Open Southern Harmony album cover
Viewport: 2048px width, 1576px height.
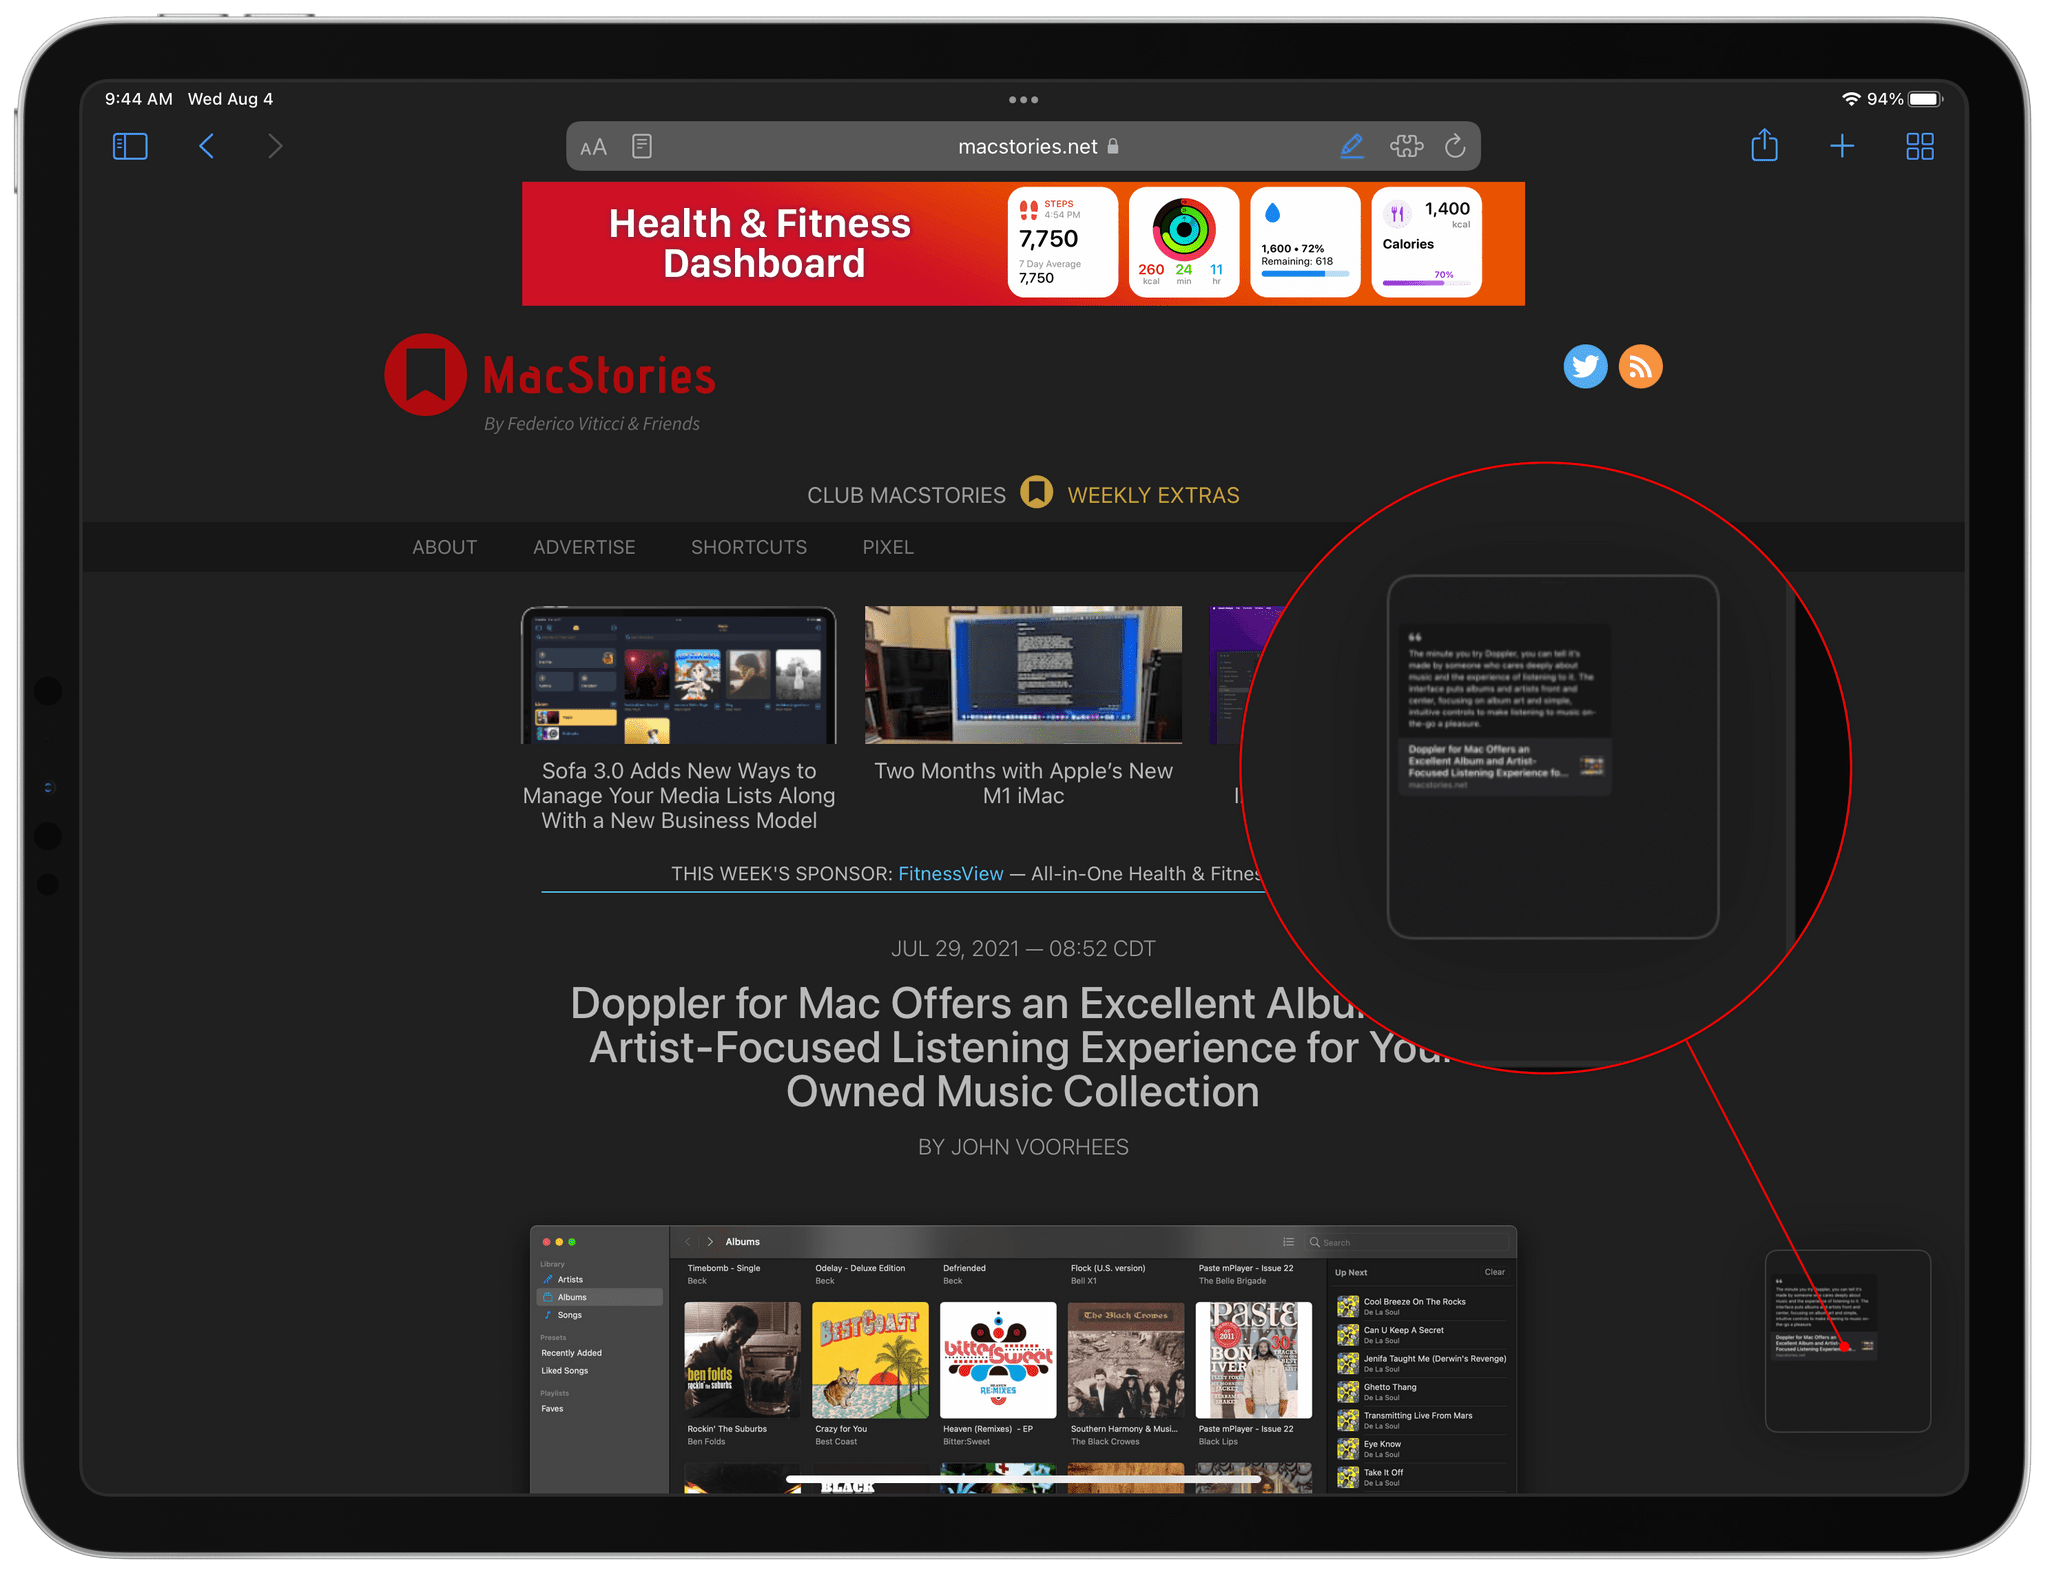pyautogui.click(x=1126, y=1360)
